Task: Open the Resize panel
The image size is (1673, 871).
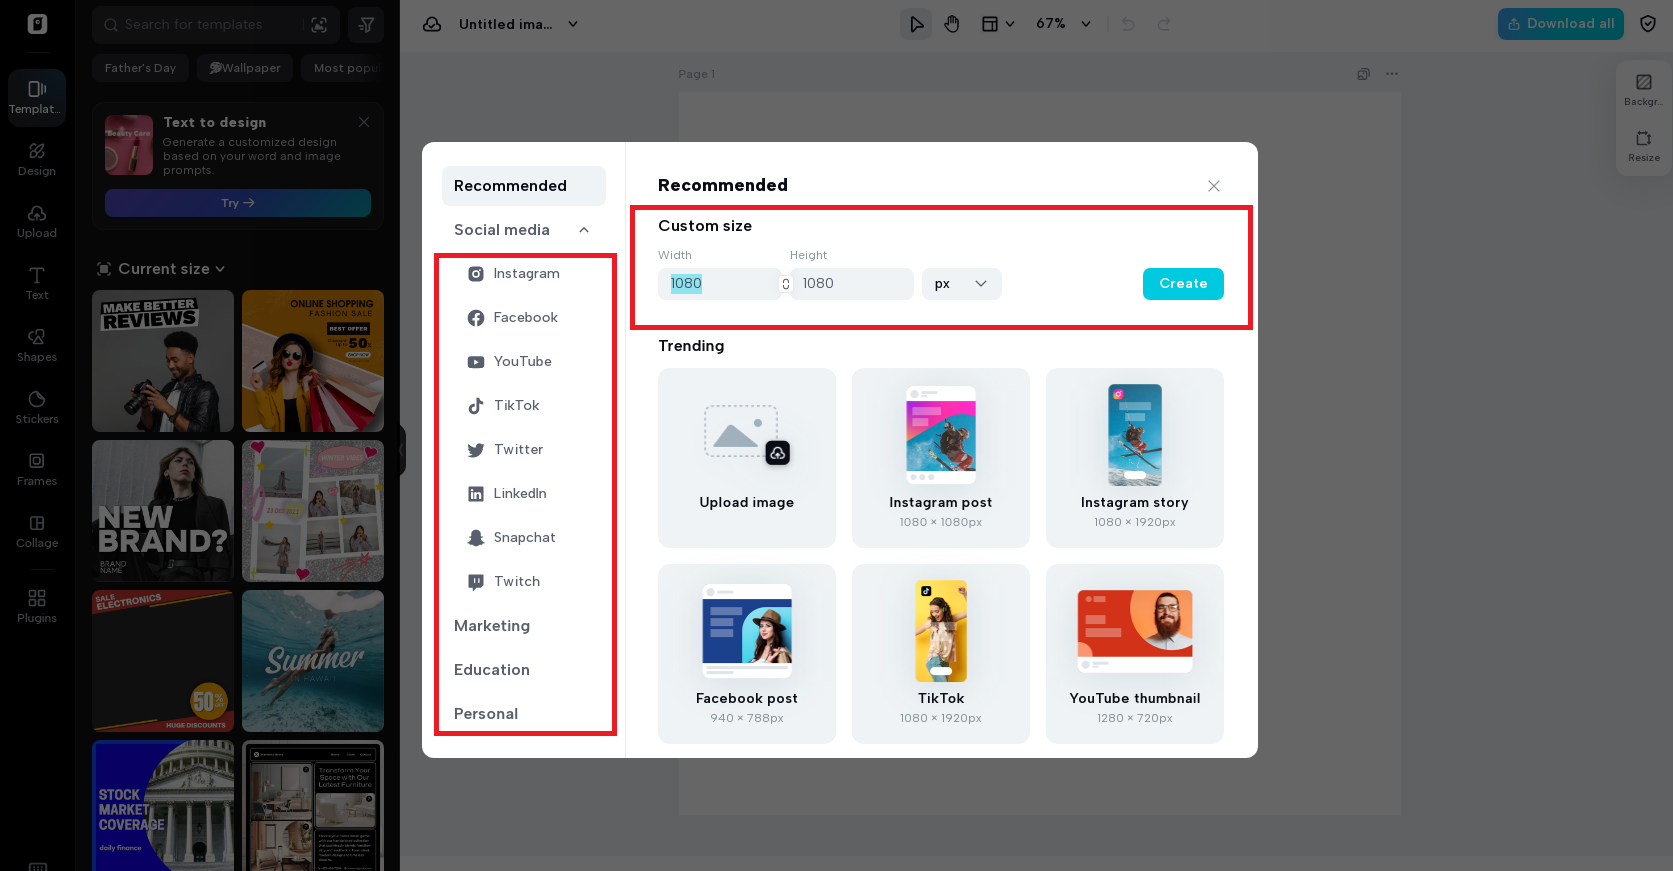Action: [1643, 146]
